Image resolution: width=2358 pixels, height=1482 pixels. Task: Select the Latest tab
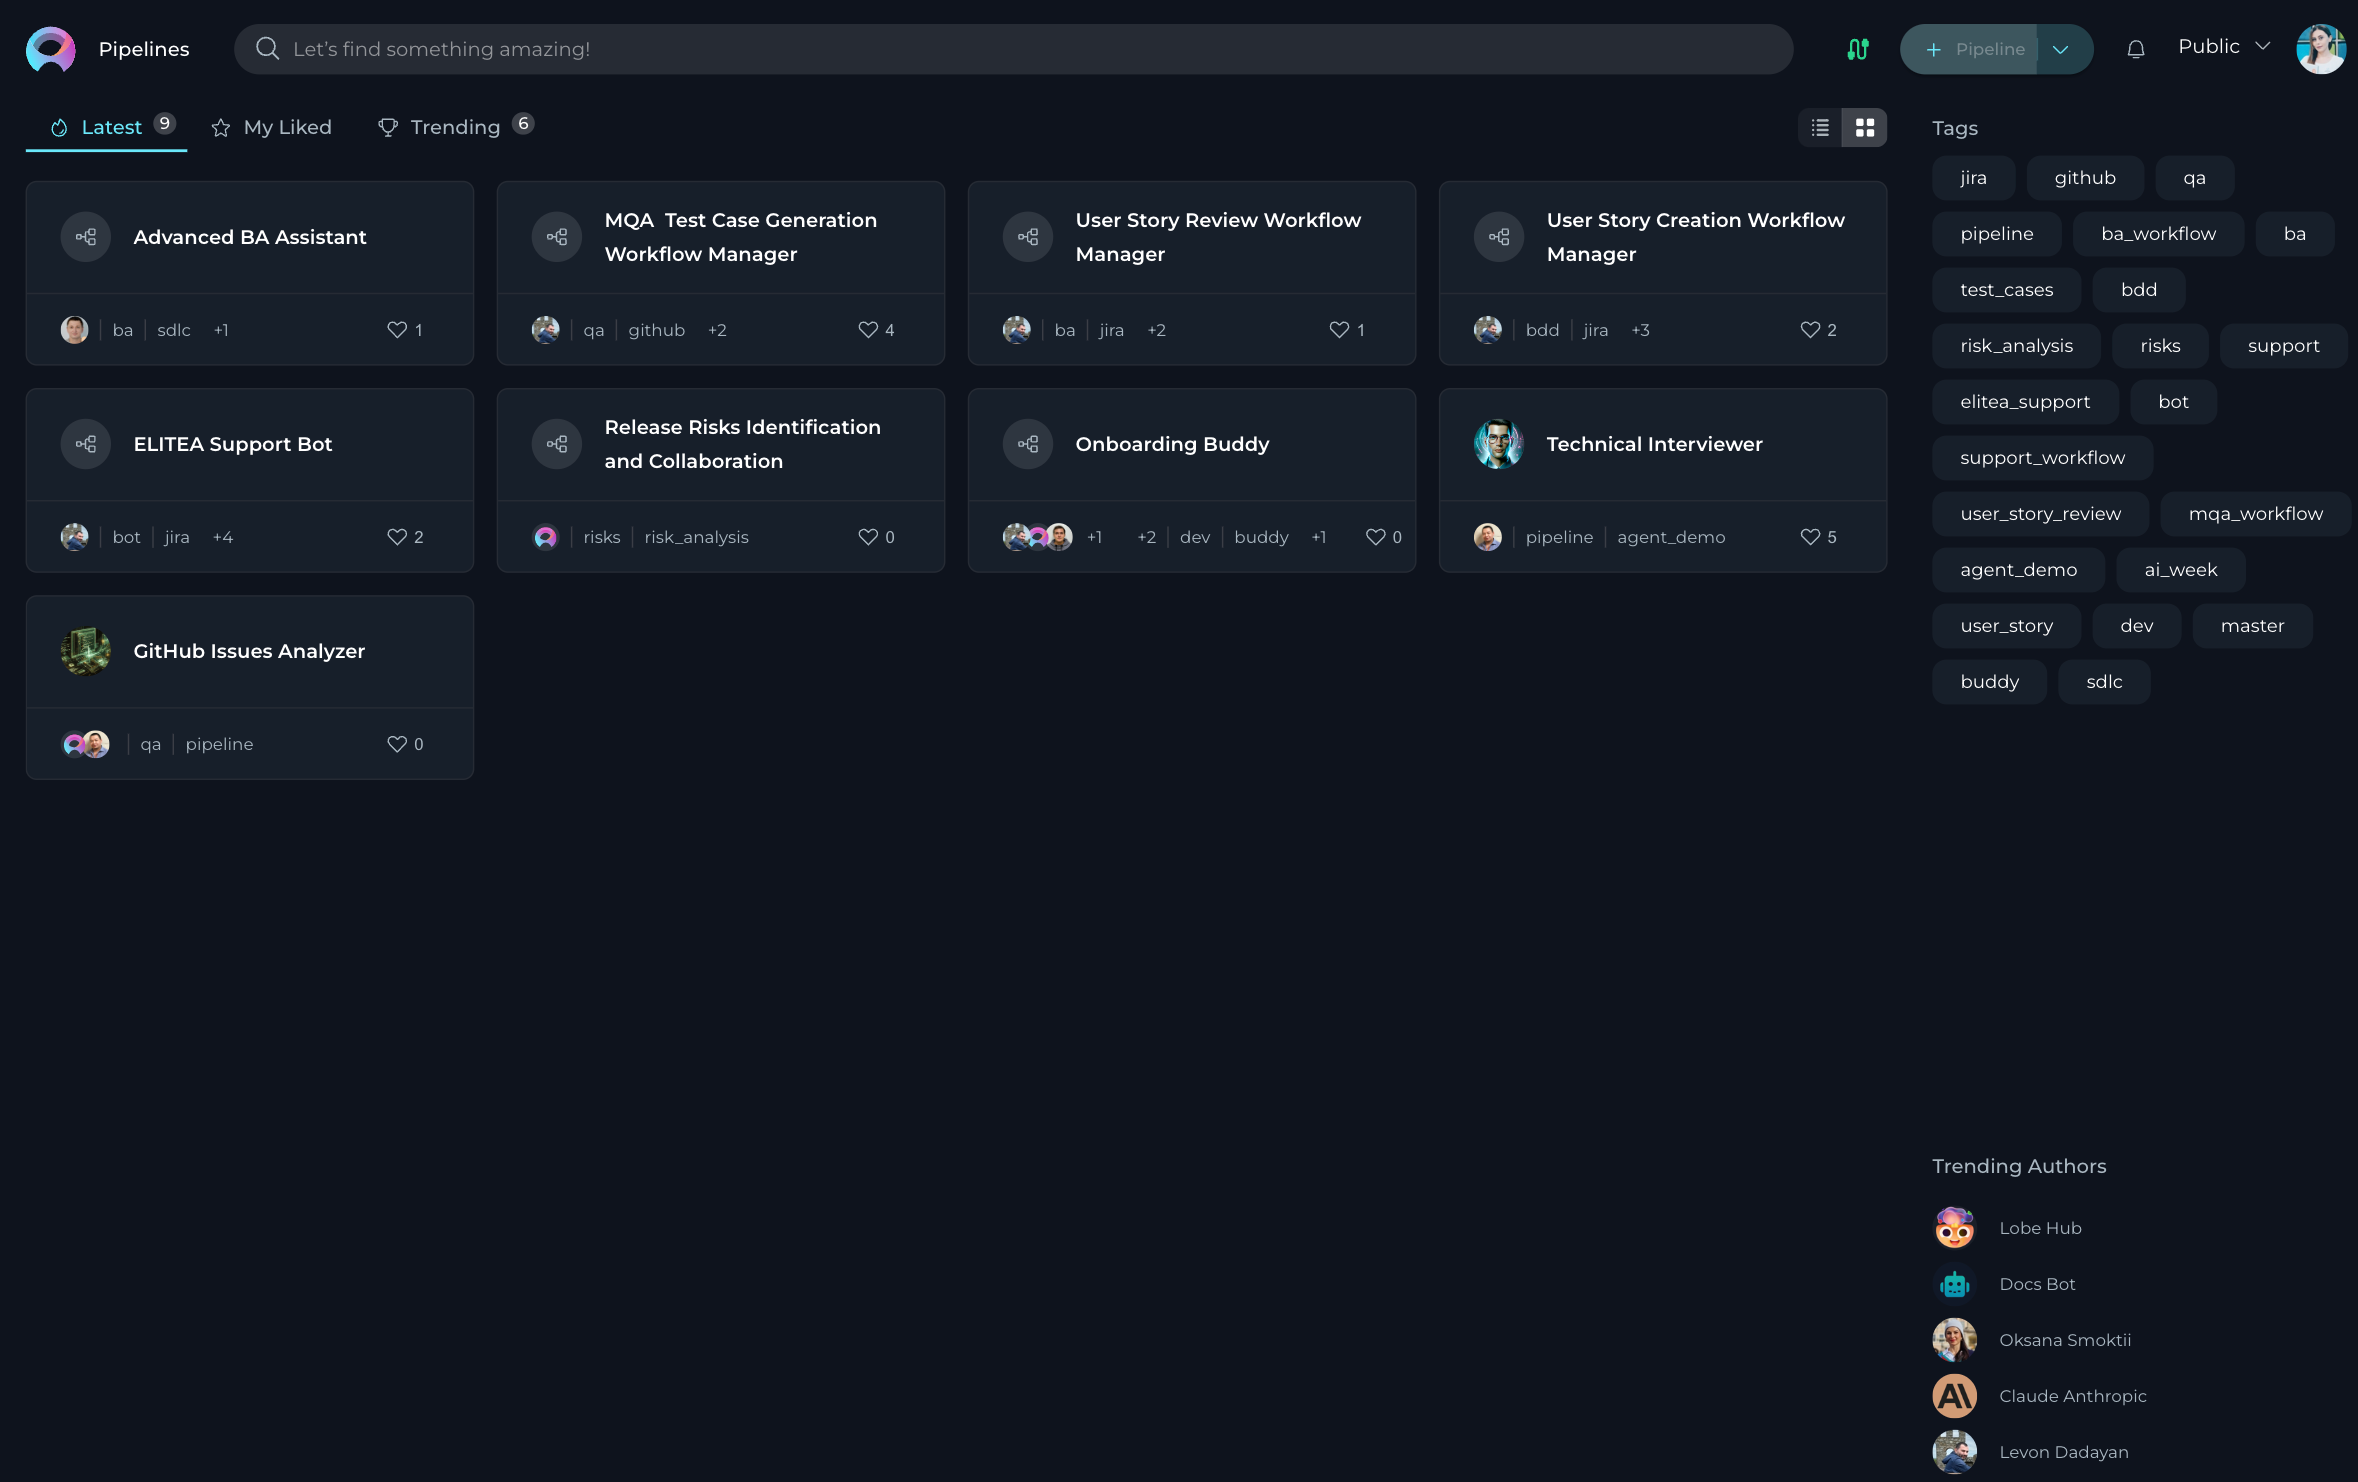click(x=107, y=128)
